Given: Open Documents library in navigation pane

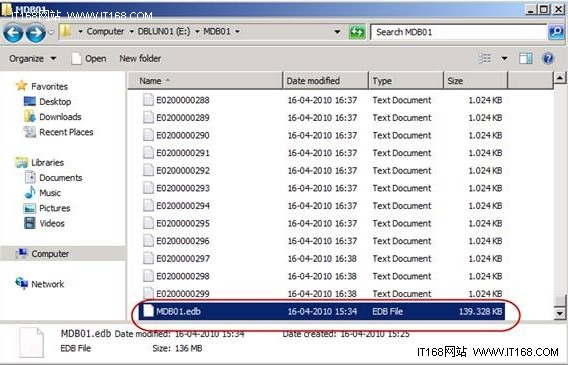Looking at the screenshot, I should click(61, 178).
